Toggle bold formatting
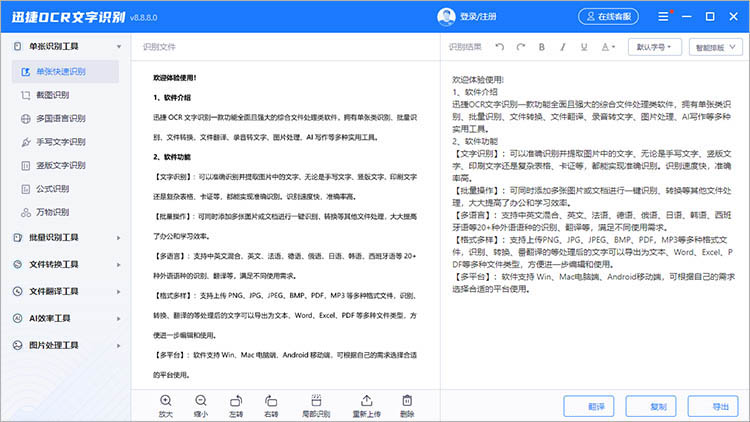 point(541,47)
